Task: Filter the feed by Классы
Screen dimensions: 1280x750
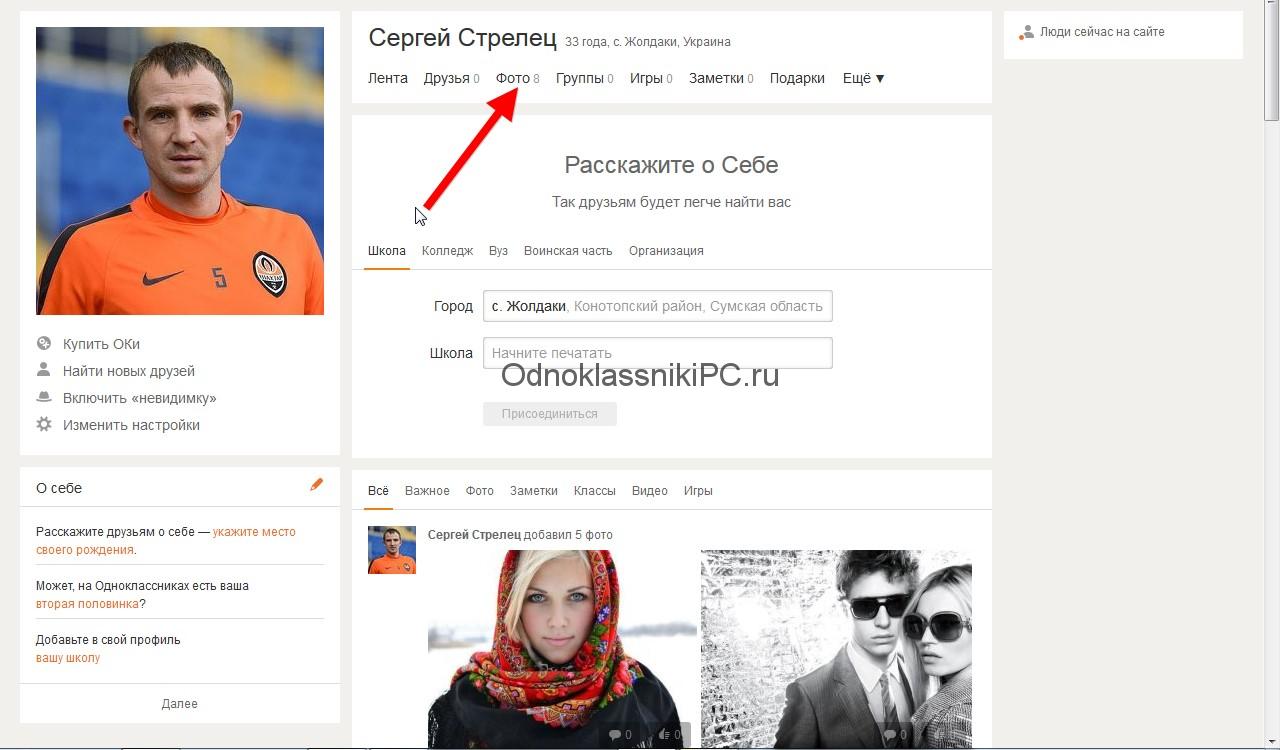Action: click(595, 491)
